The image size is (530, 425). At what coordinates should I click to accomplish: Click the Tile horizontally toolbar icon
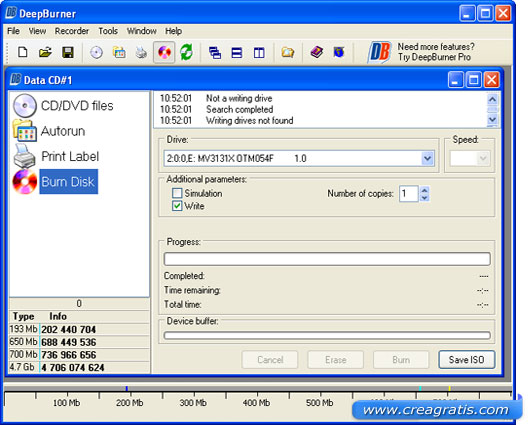[237, 53]
